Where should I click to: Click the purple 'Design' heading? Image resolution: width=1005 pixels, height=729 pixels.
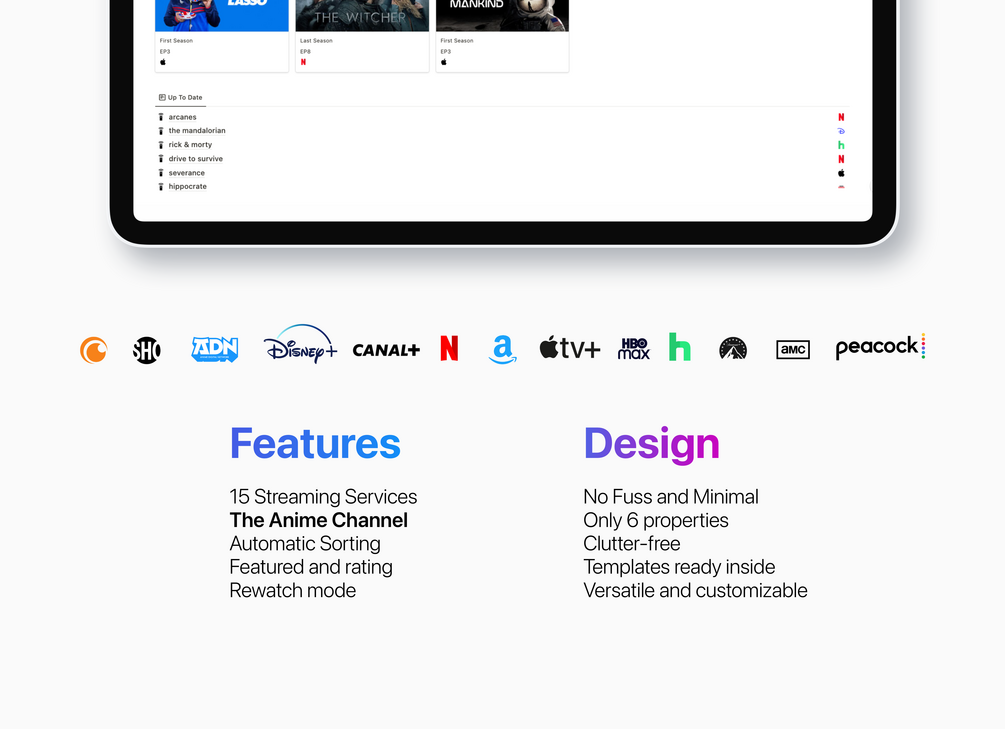pos(651,444)
